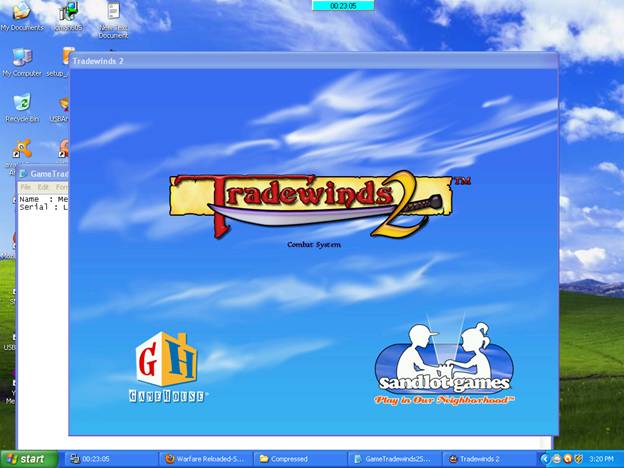Click the security shield tray icon

click(x=579, y=459)
